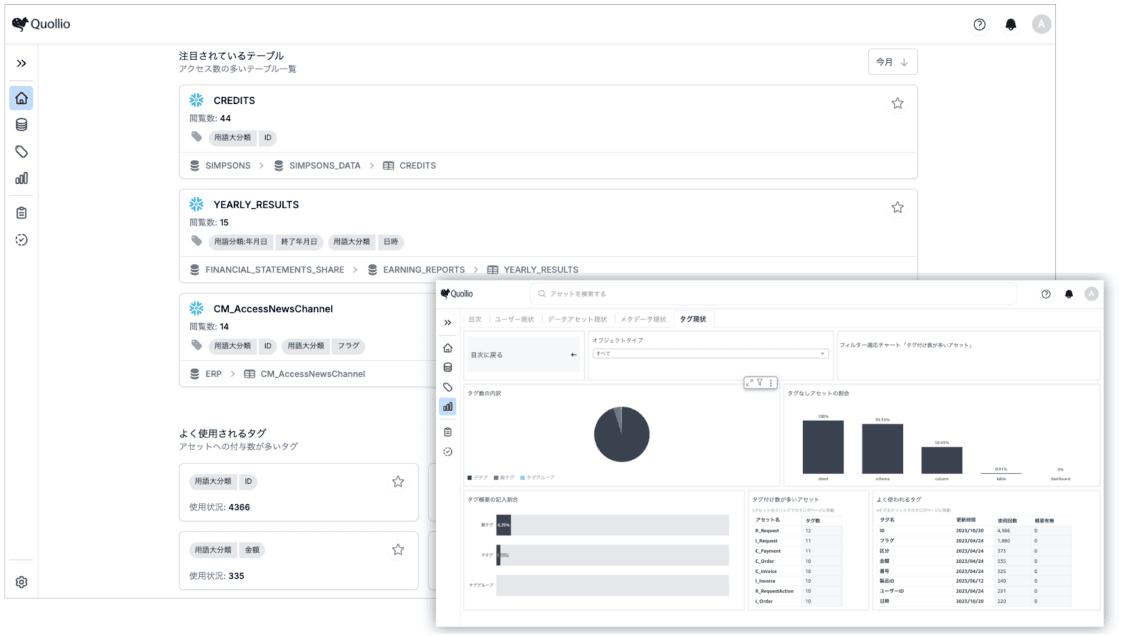This screenshot has width=1124, height=636.
Task: Click notification bell in main top bar
Action: pos(1010,24)
